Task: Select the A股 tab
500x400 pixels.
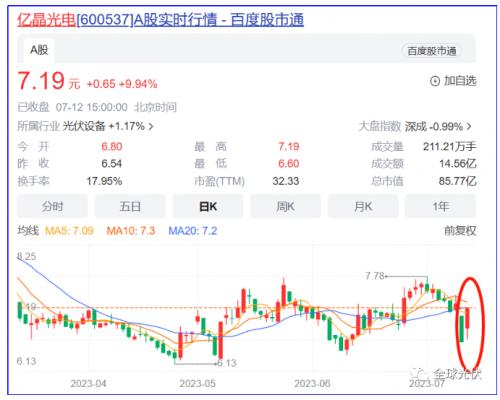Action: [x=39, y=50]
